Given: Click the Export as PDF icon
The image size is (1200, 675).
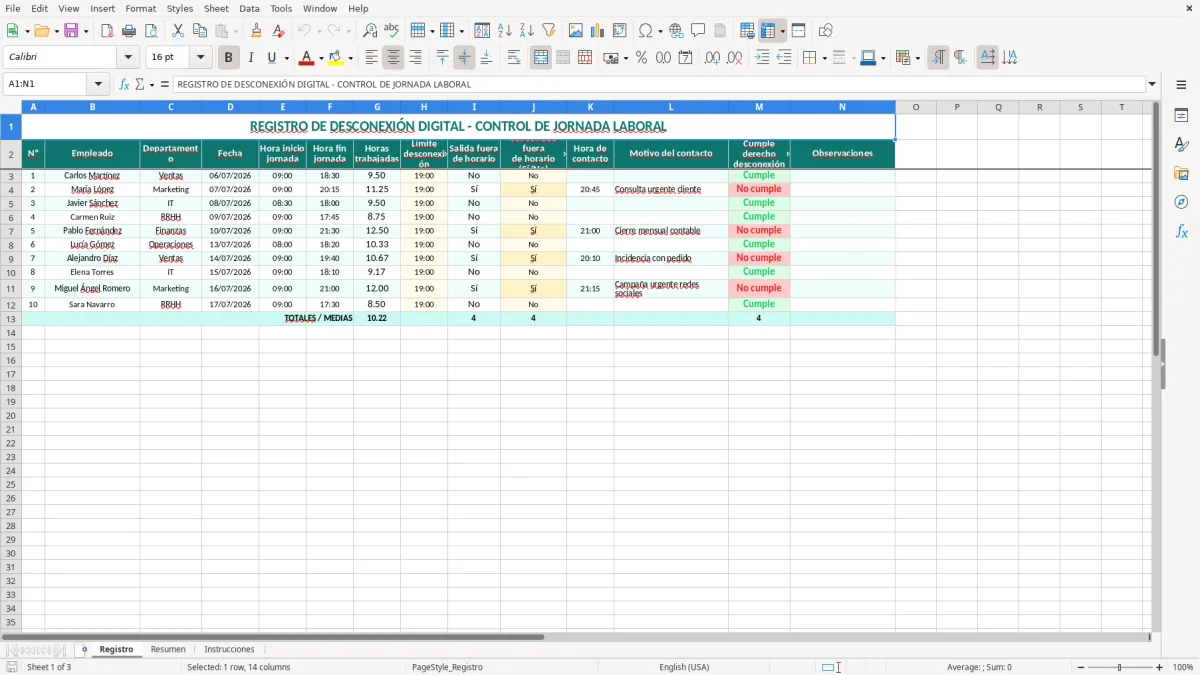Looking at the screenshot, I should [x=107, y=31].
